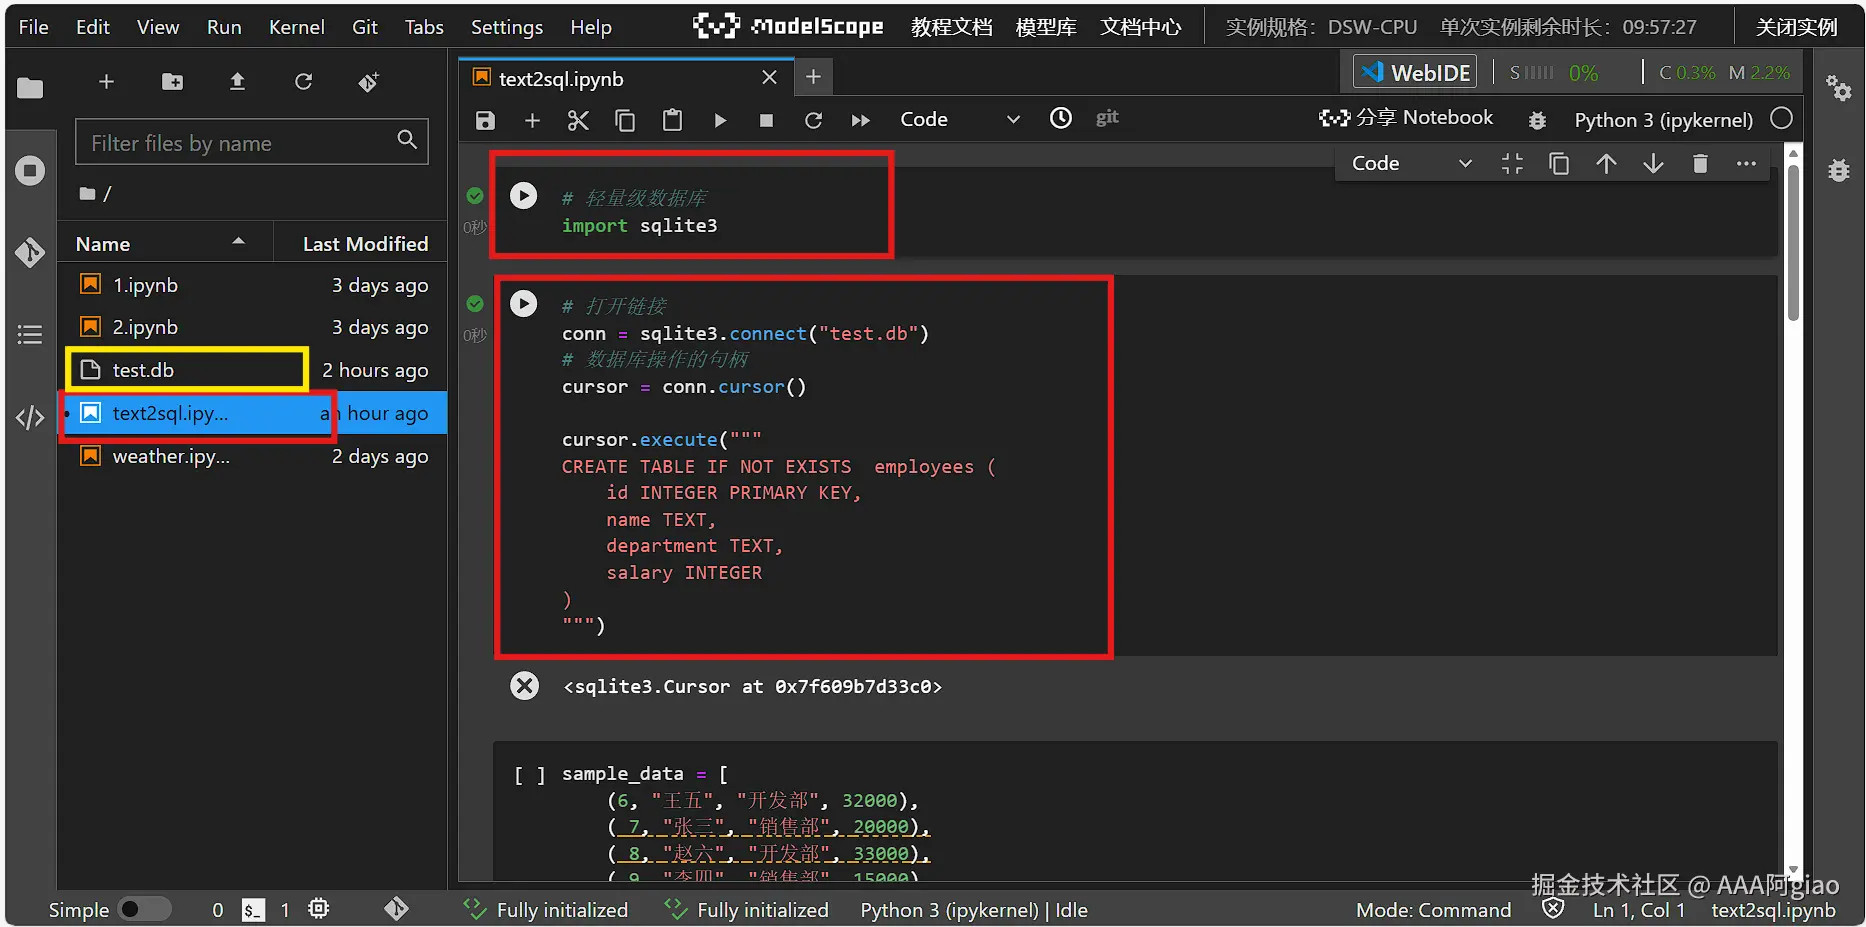Image resolution: width=1866 pixels, height=927 pixels.
Task: Save the notebook with the floppy disk icon
Action: pyautogui.click(x=485, y=120)
